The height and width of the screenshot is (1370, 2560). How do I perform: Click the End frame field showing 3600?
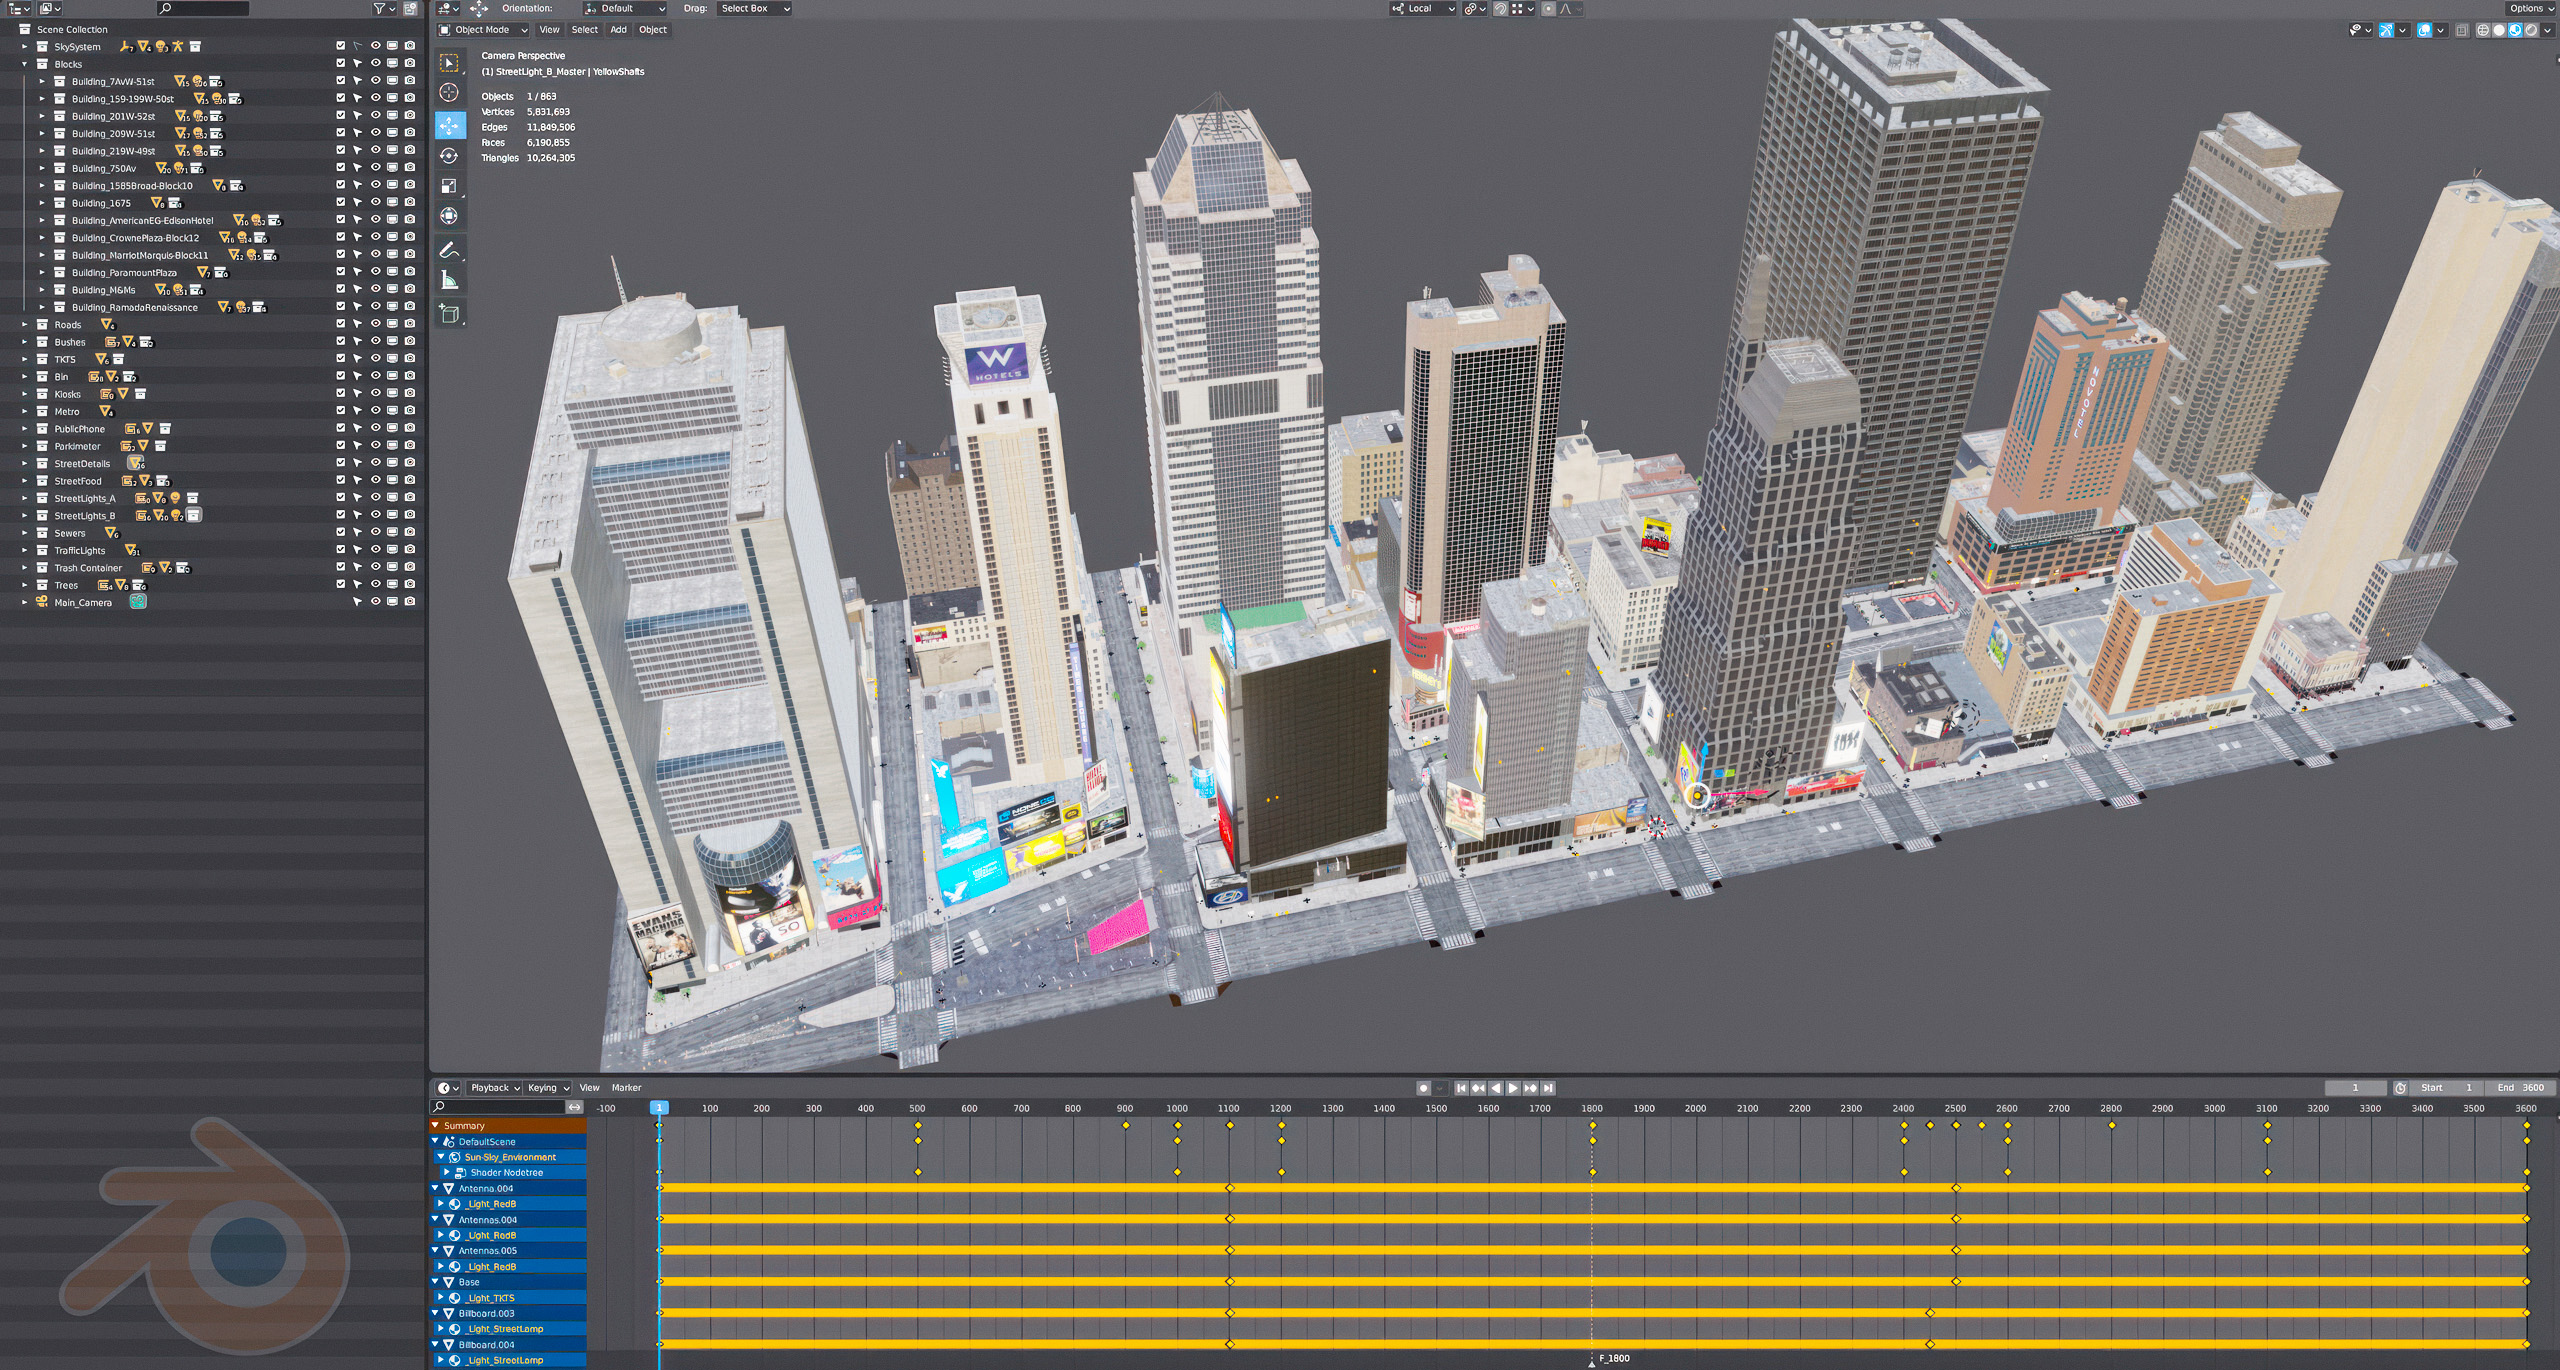[2518, 1088]
